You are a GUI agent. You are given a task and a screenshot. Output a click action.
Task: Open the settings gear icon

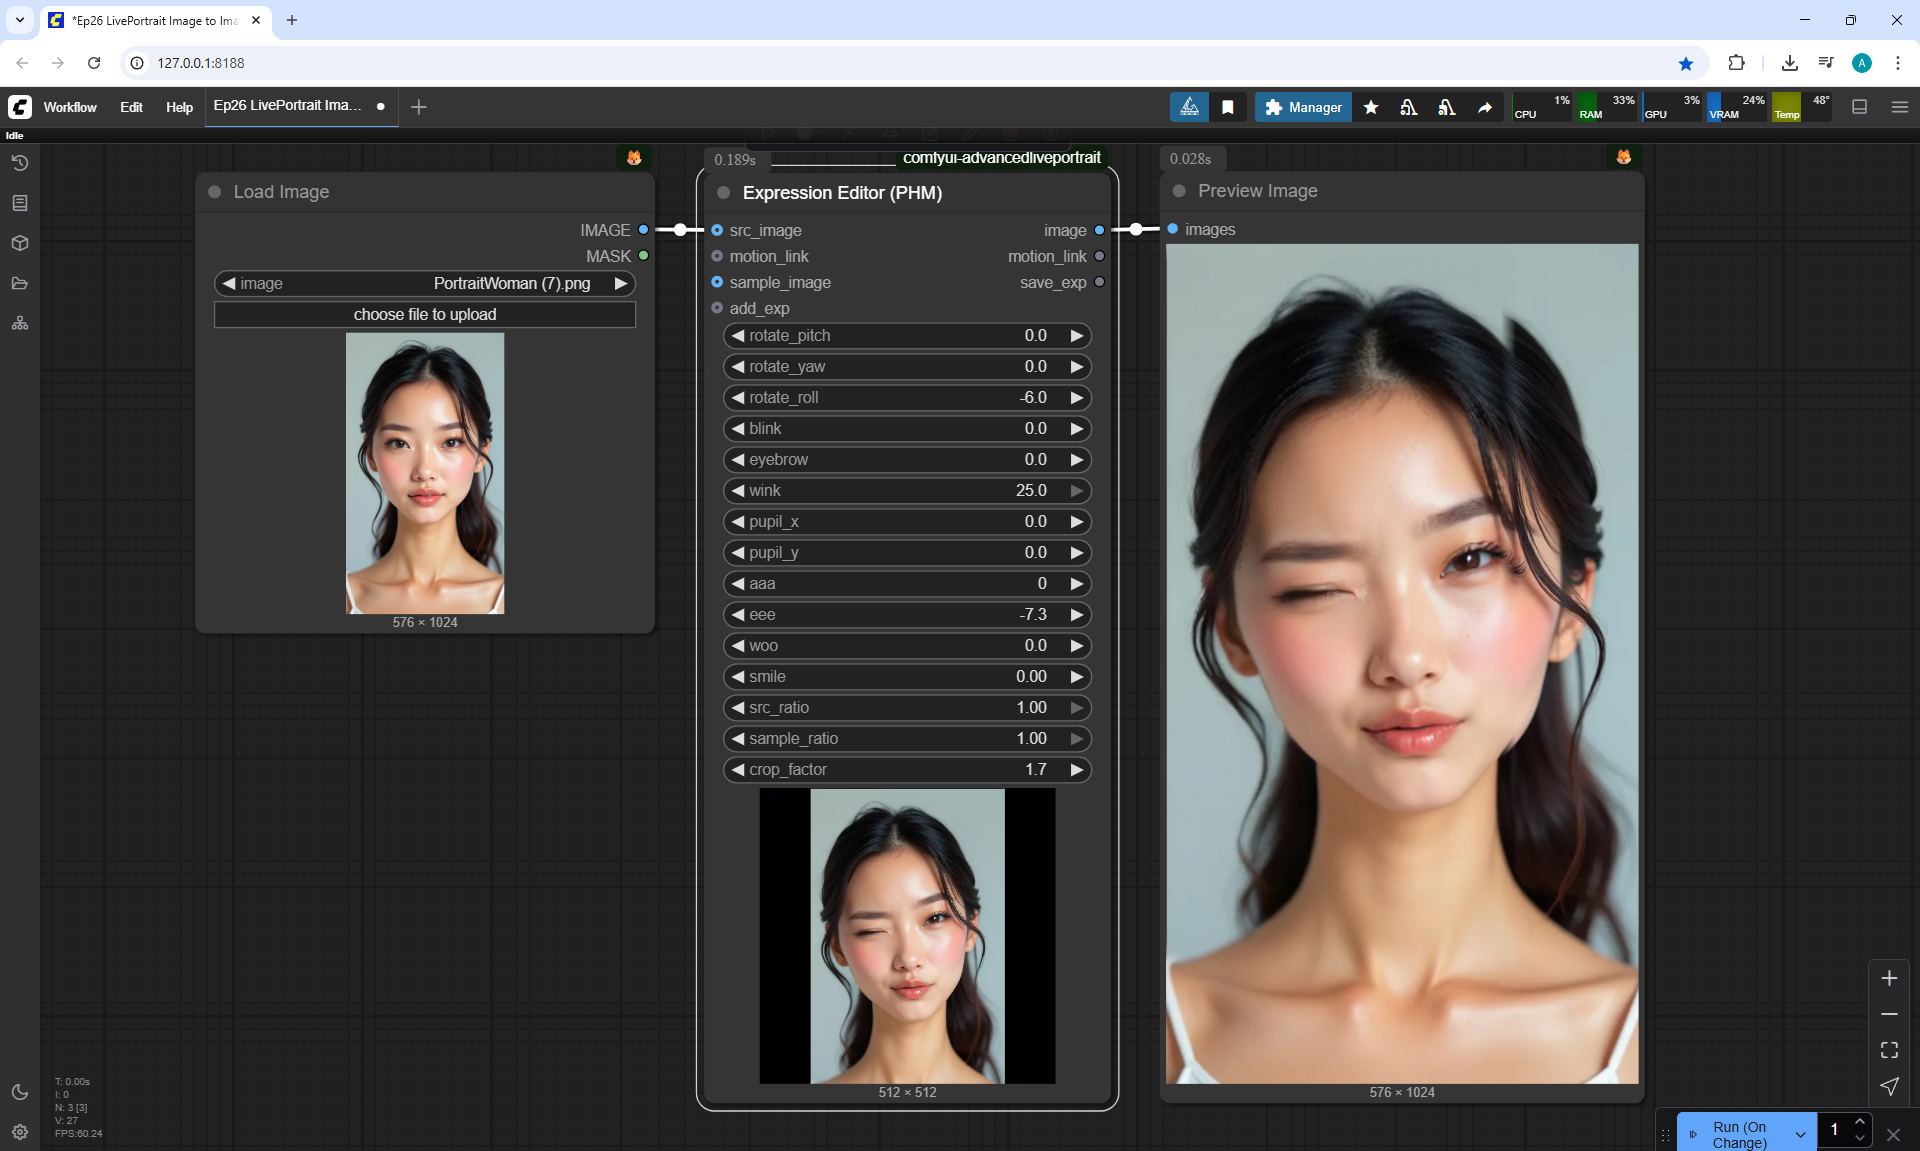coord(19,1132)
